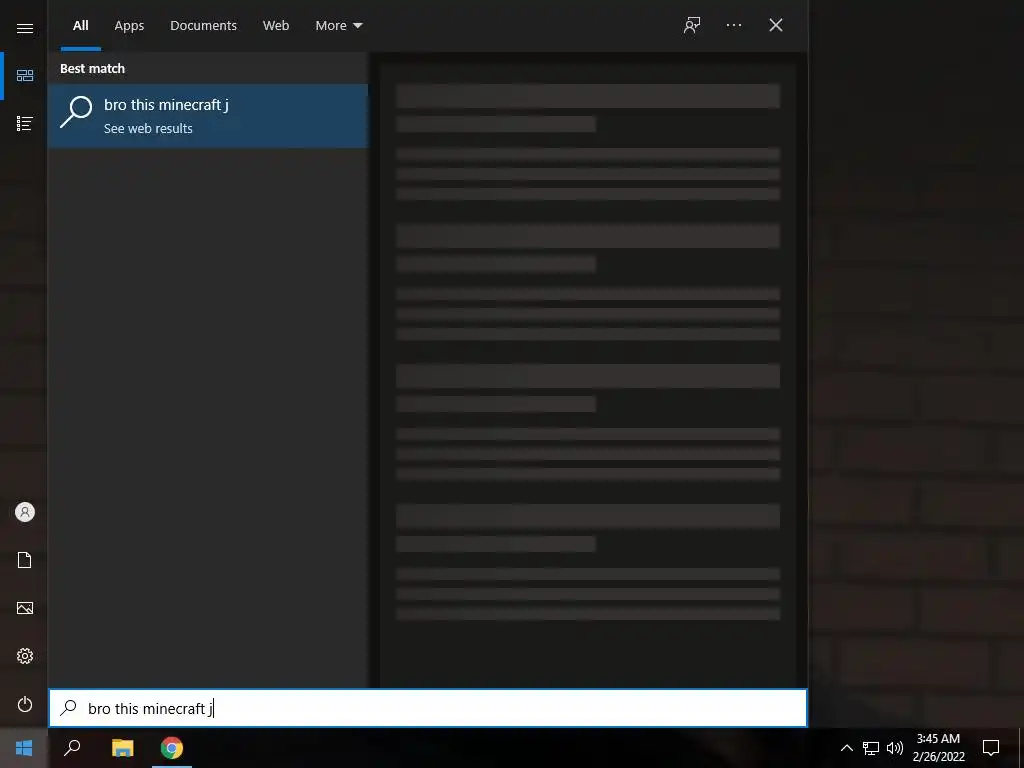
Task: Open the Power options icon
Action: point(25,704)
